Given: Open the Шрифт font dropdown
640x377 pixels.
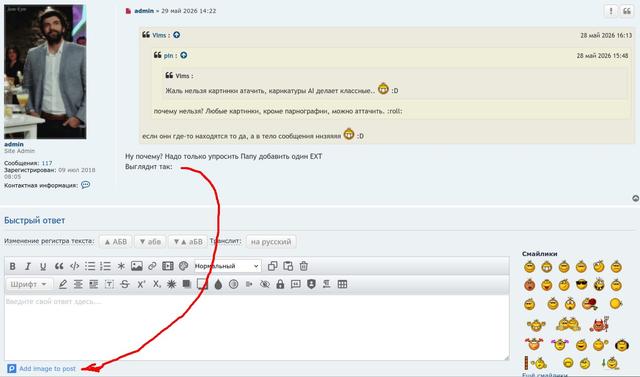Looking at the screenshot, I should (x=29, y=284).
